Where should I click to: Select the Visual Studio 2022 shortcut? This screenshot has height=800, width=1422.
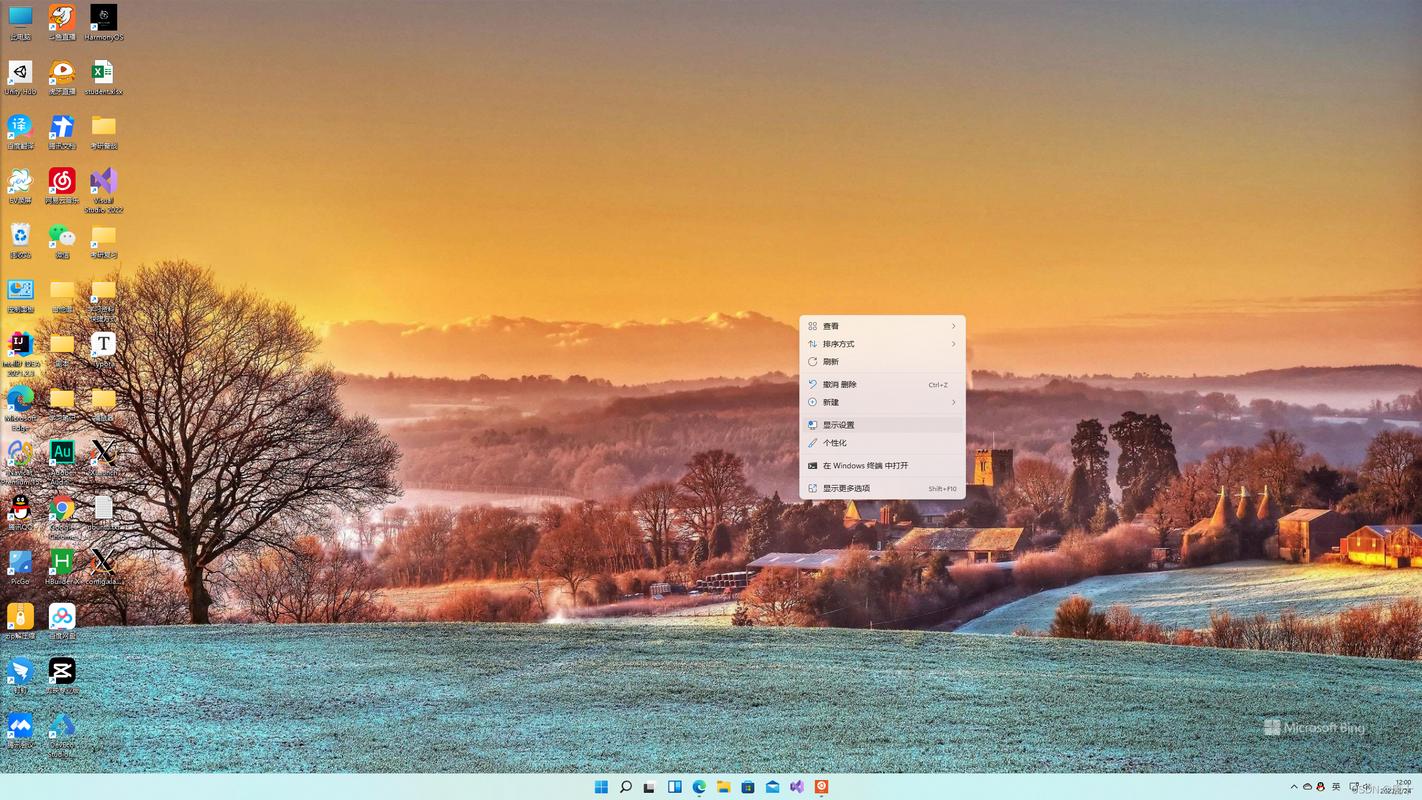coord(103,190)
